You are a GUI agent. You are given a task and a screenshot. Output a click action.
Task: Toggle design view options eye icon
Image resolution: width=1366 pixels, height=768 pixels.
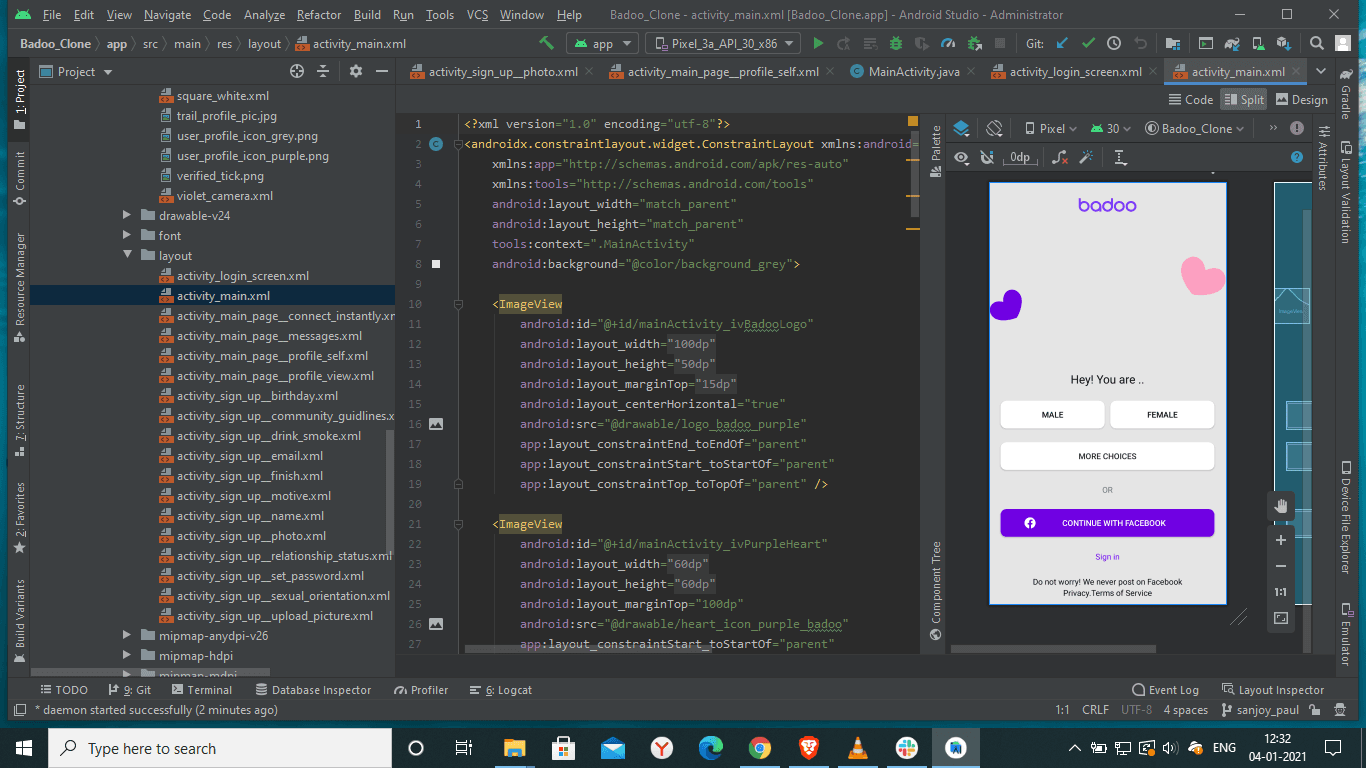tap(961, 158)
